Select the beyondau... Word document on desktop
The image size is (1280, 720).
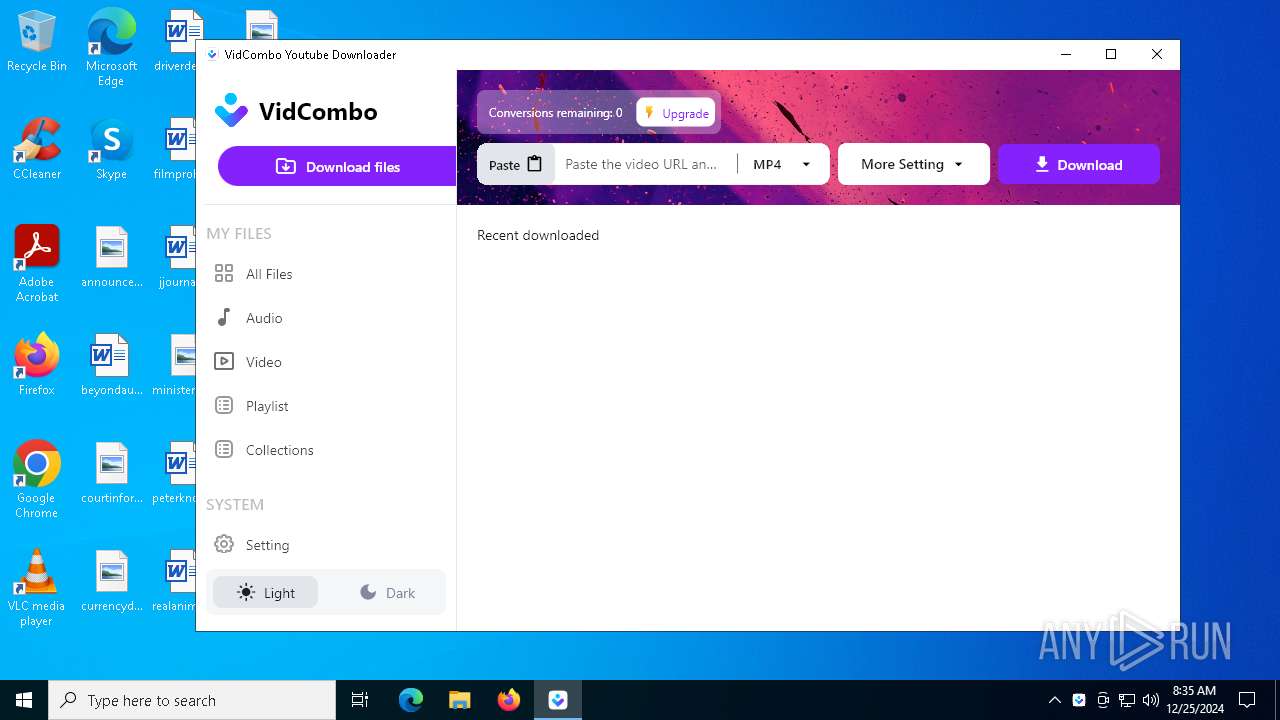111,365
